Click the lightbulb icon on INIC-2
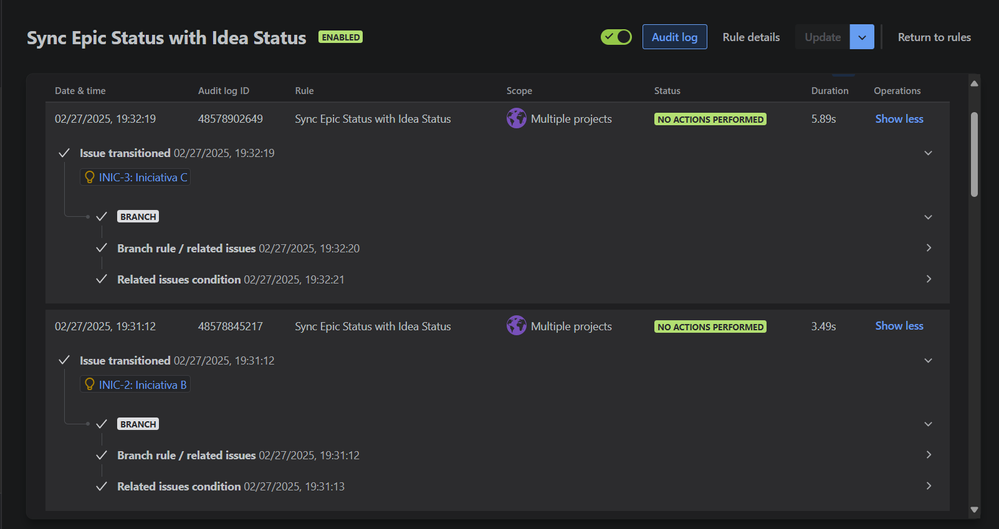999x529 pixels. 90,384
